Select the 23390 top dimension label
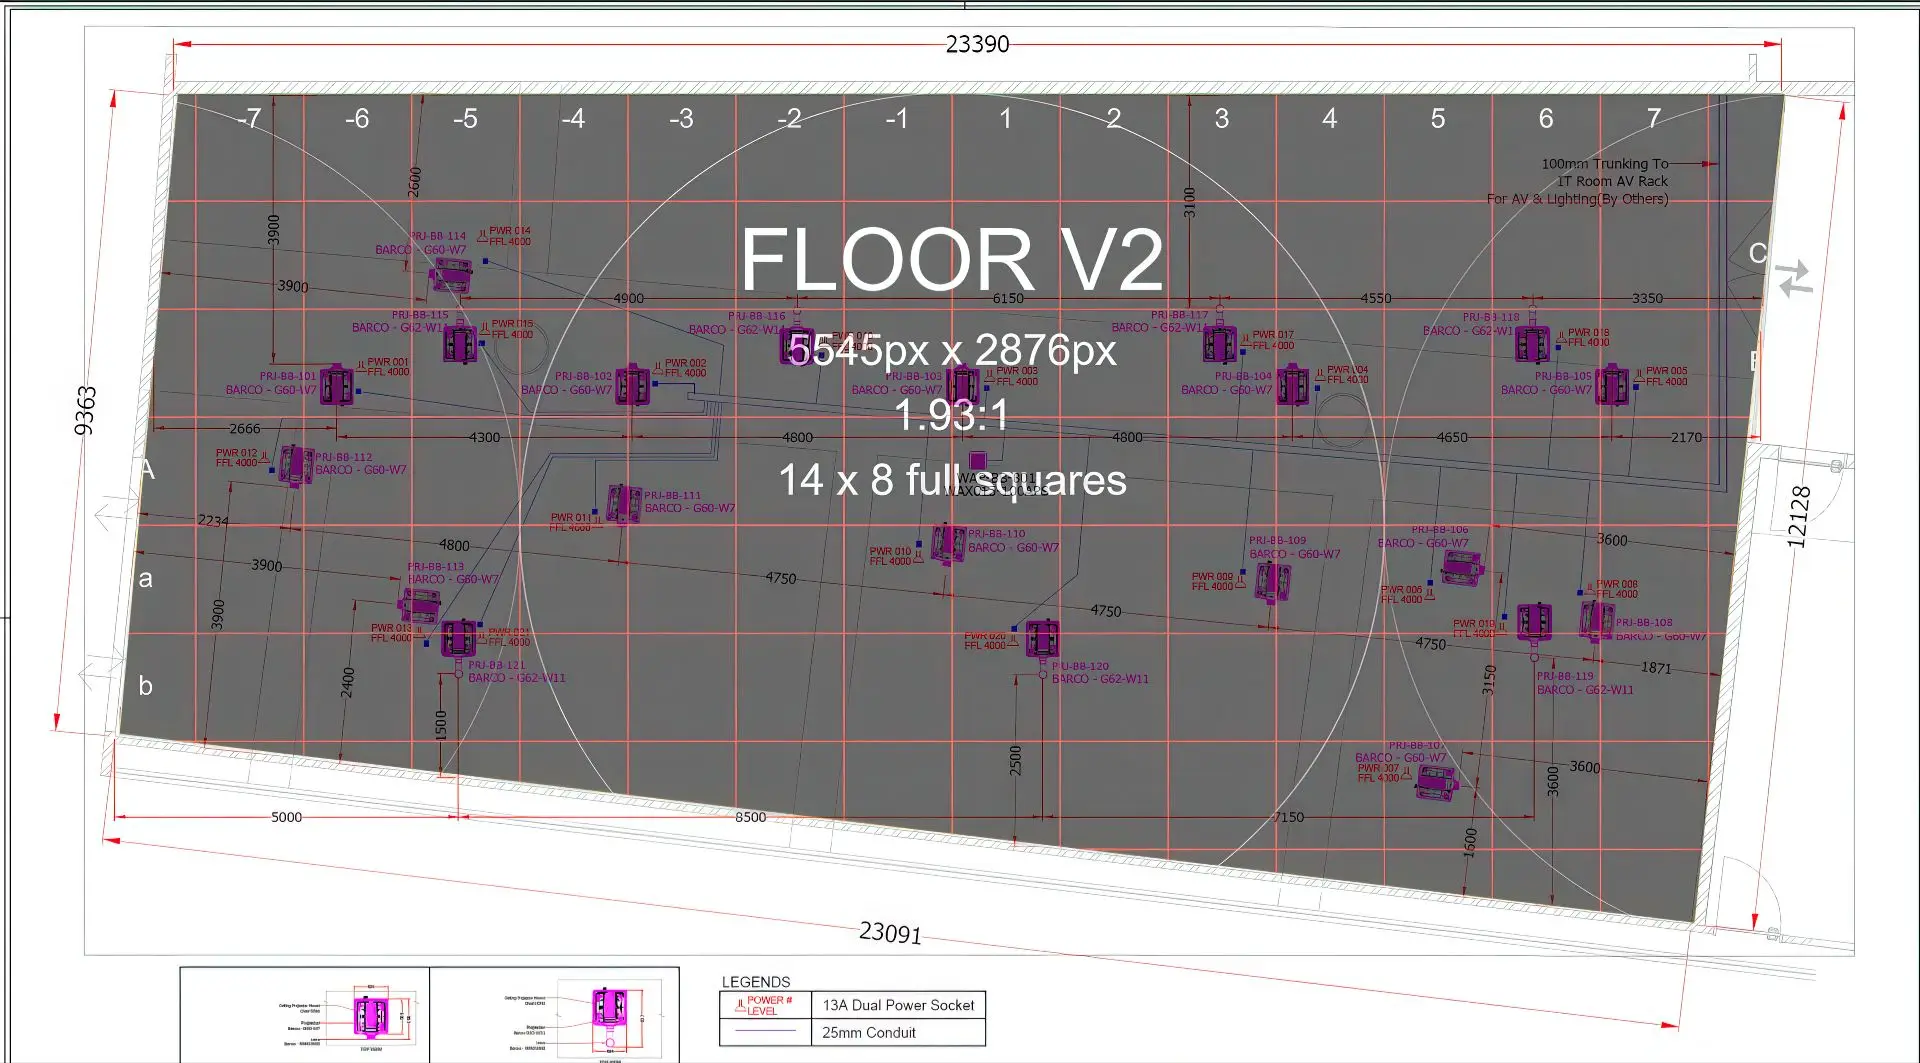The image size is (1920, 1063). tap(977, 44)
